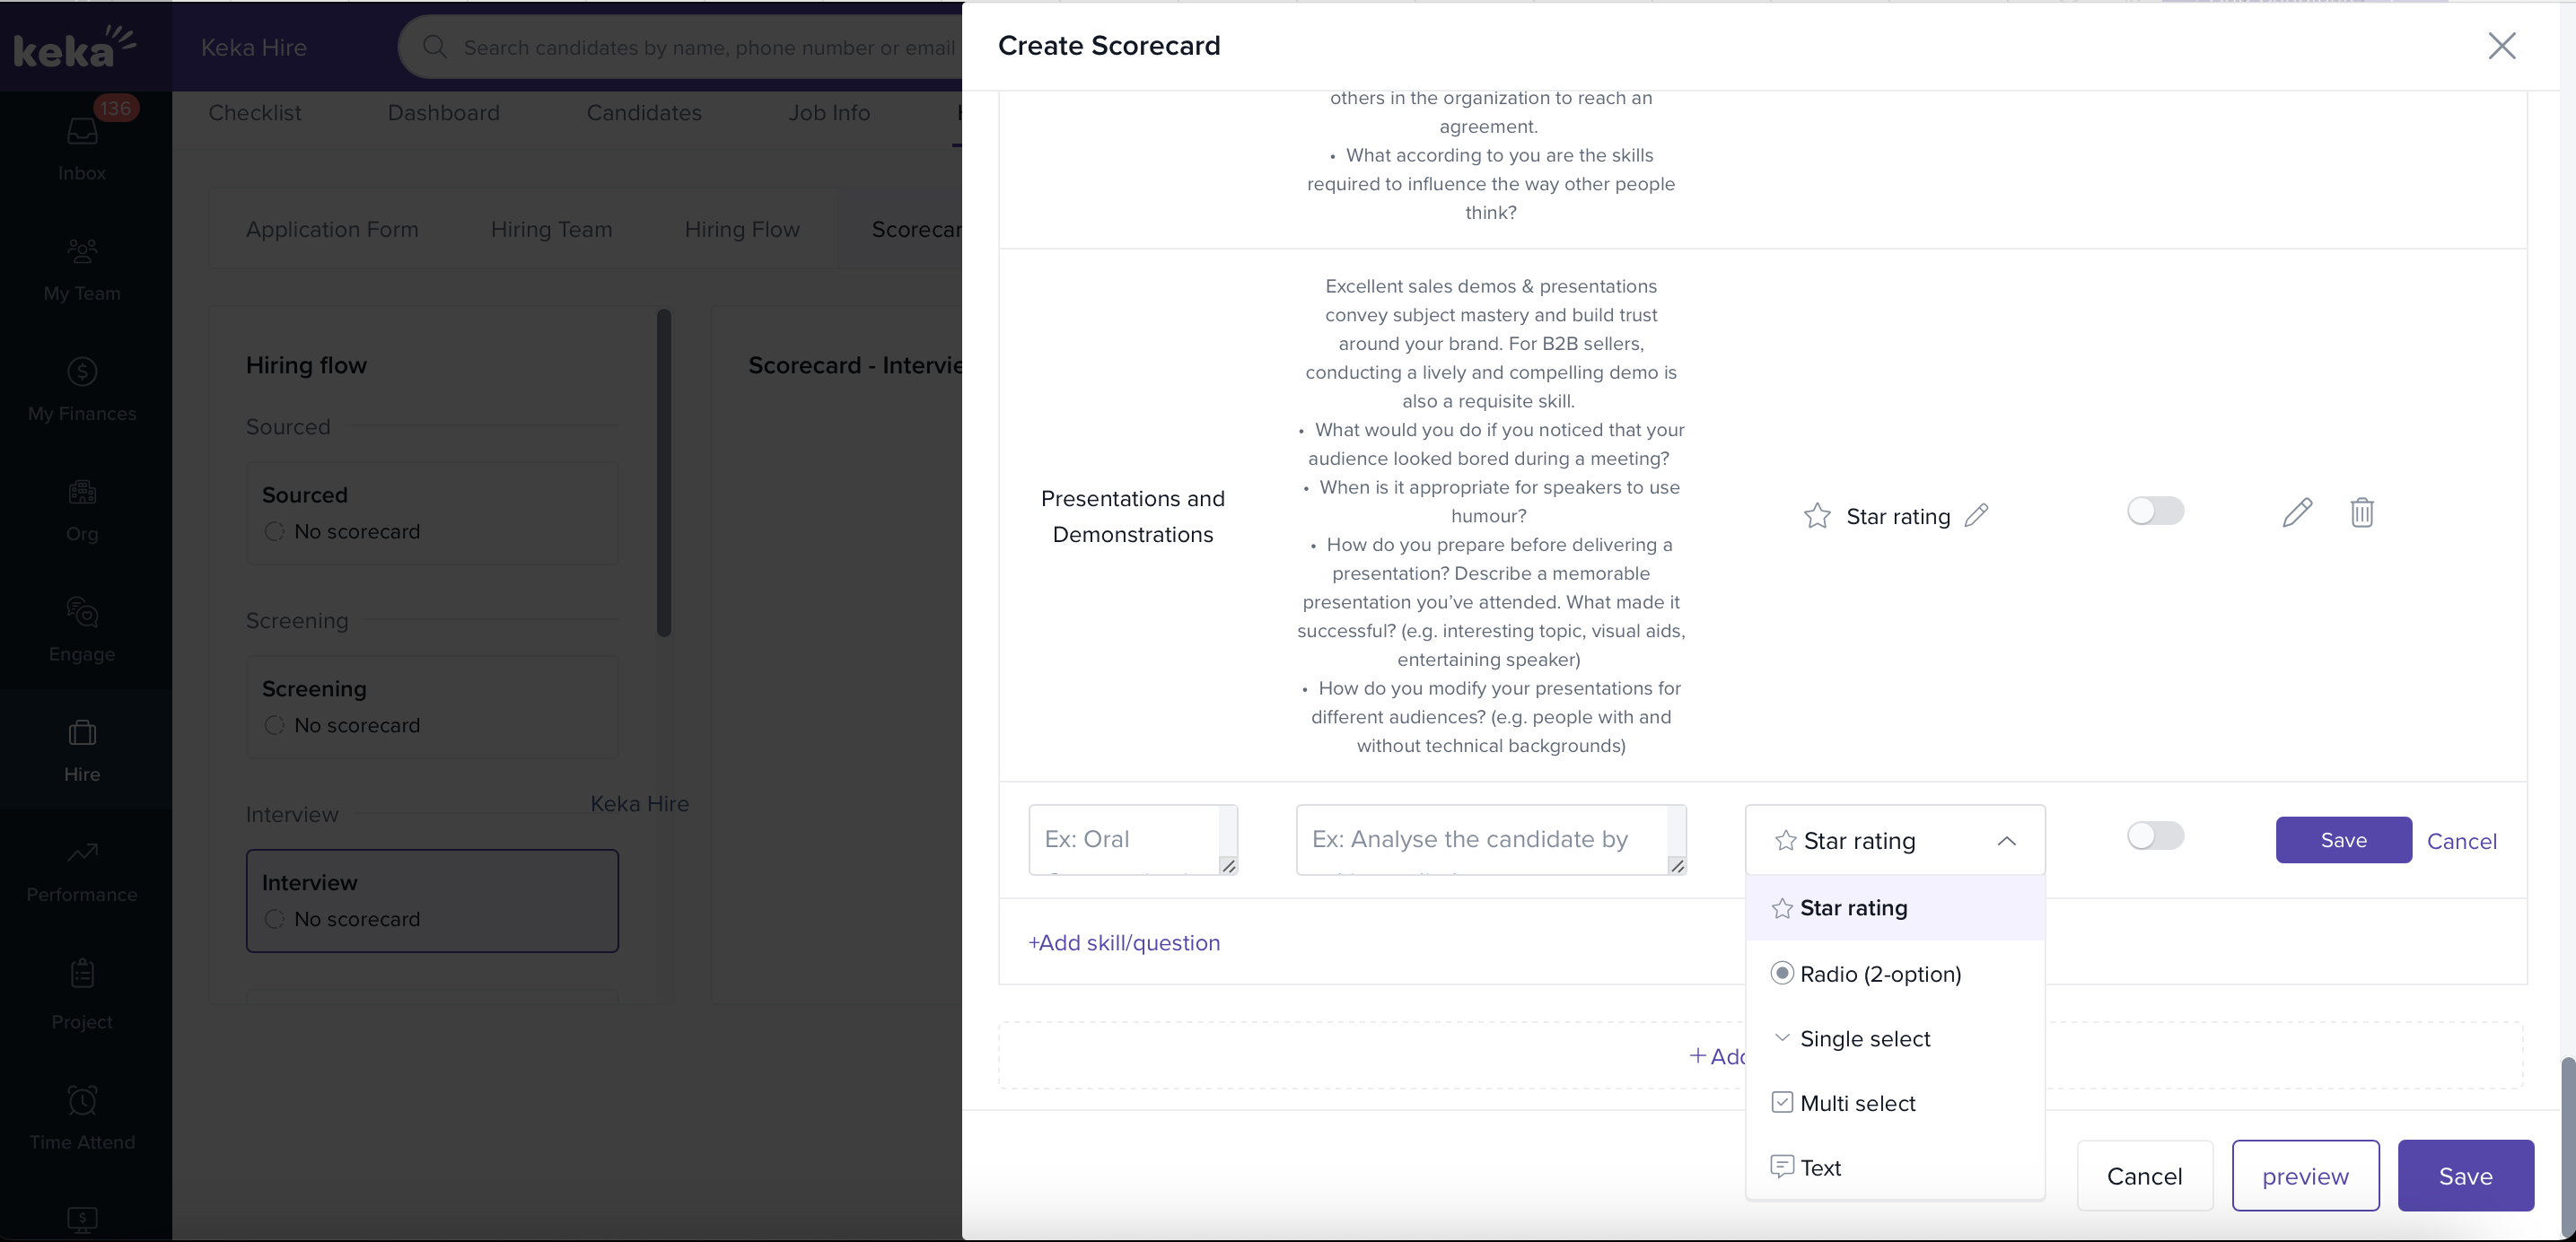The height and width of the screenshot is (1242, 2576).
Task: Click the pencil icon beside Star rating
Action: click(x=1976, y=516)
